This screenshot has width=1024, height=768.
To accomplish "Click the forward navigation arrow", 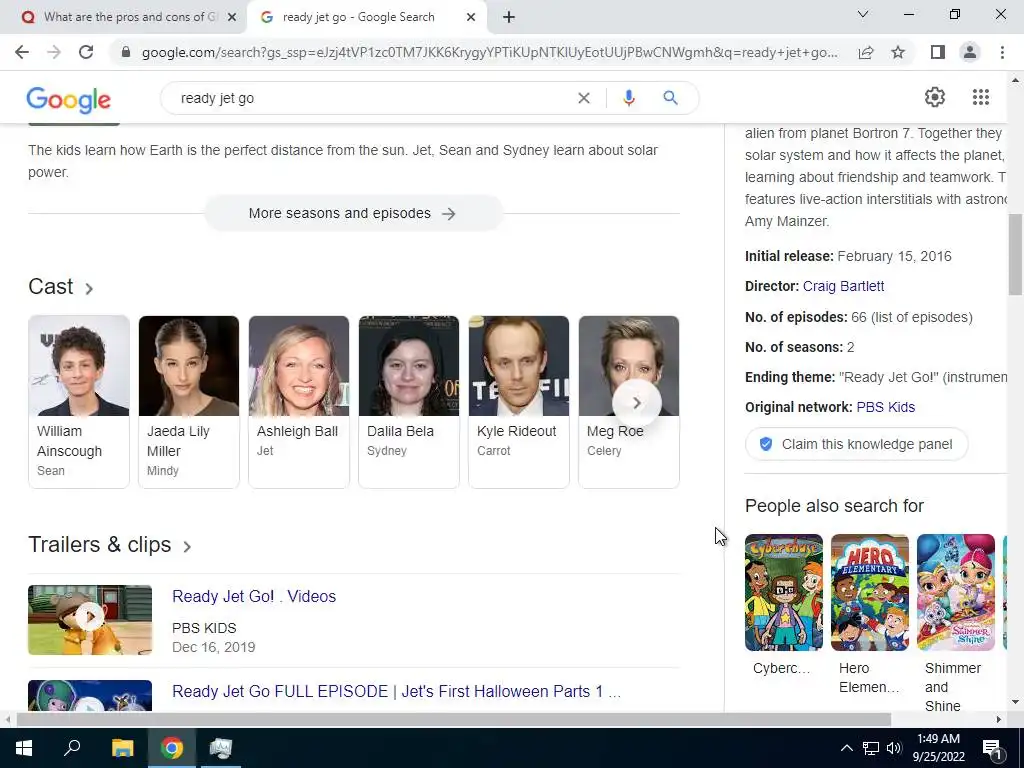I will [54, 52].
